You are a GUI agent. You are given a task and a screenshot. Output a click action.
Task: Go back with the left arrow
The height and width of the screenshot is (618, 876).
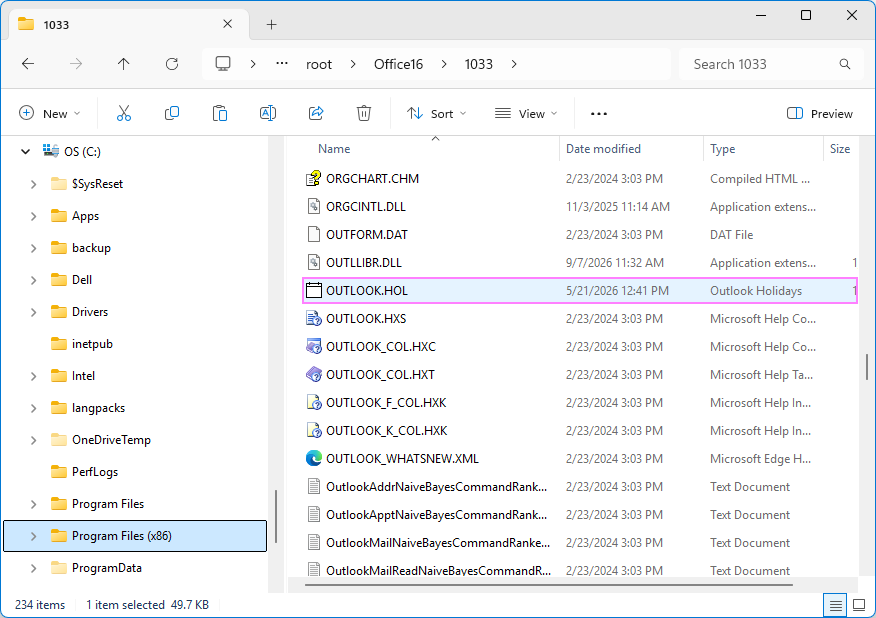pos(28,64)
